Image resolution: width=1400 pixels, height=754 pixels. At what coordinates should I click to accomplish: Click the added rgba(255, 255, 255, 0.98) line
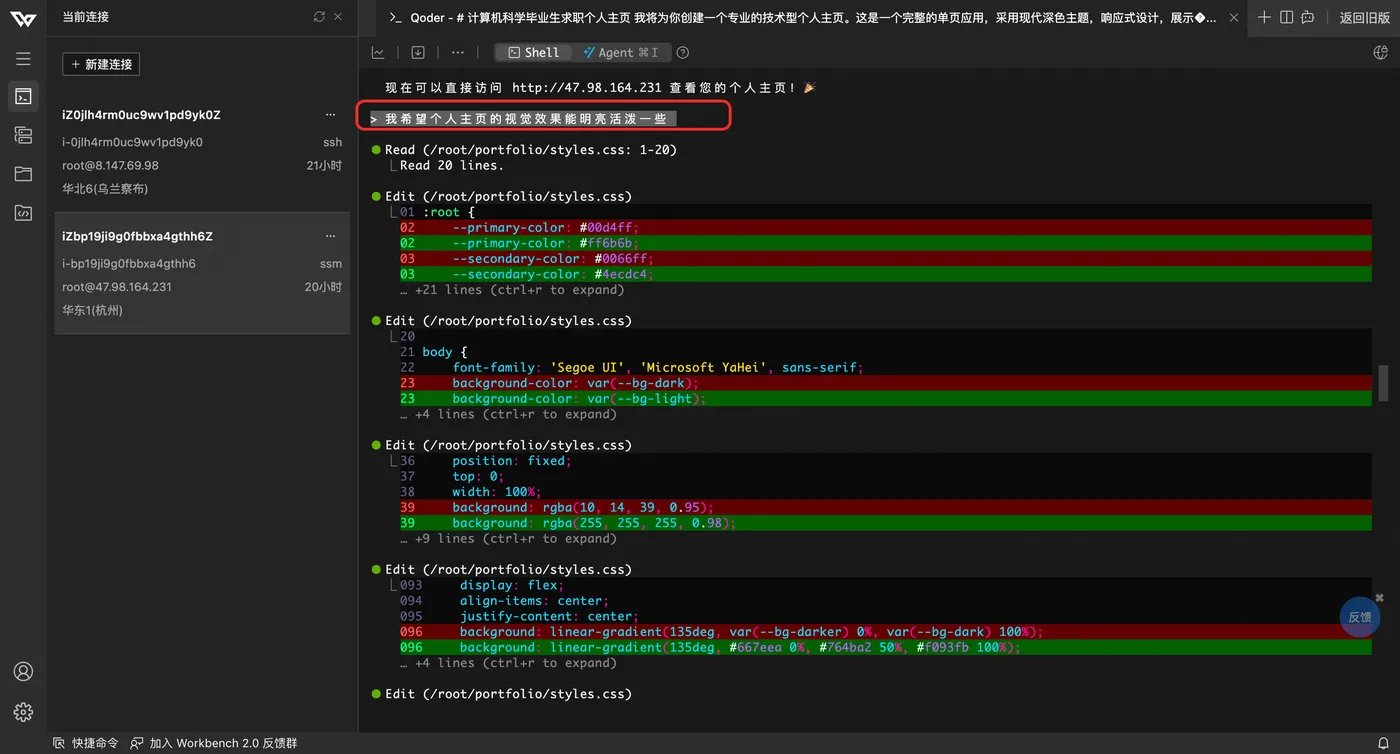(885, 523)
